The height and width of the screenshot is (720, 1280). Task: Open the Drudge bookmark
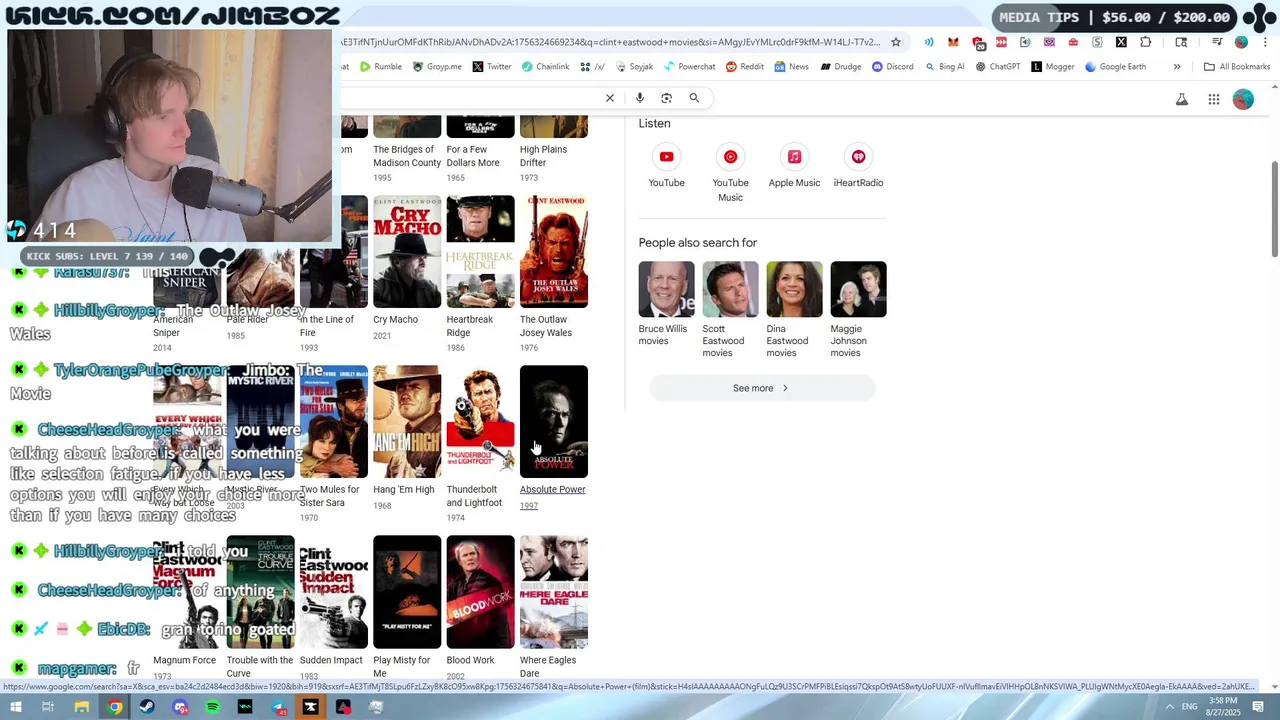click(x=840, y=67)
